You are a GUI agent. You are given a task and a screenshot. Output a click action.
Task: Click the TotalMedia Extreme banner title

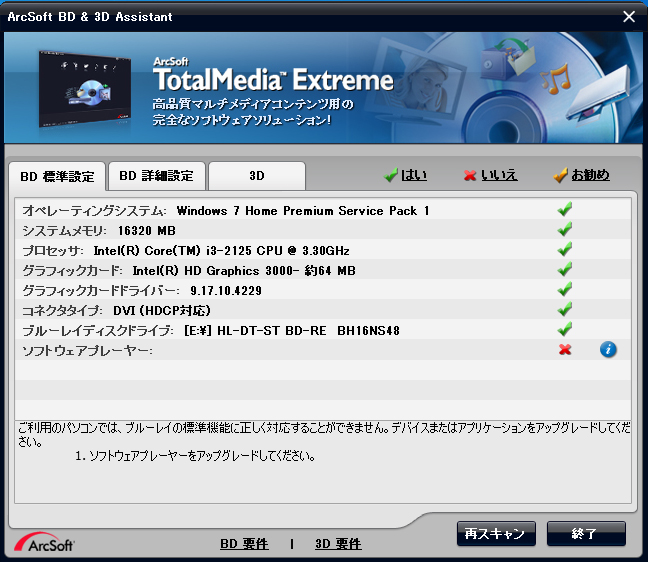tap(273, 79)
